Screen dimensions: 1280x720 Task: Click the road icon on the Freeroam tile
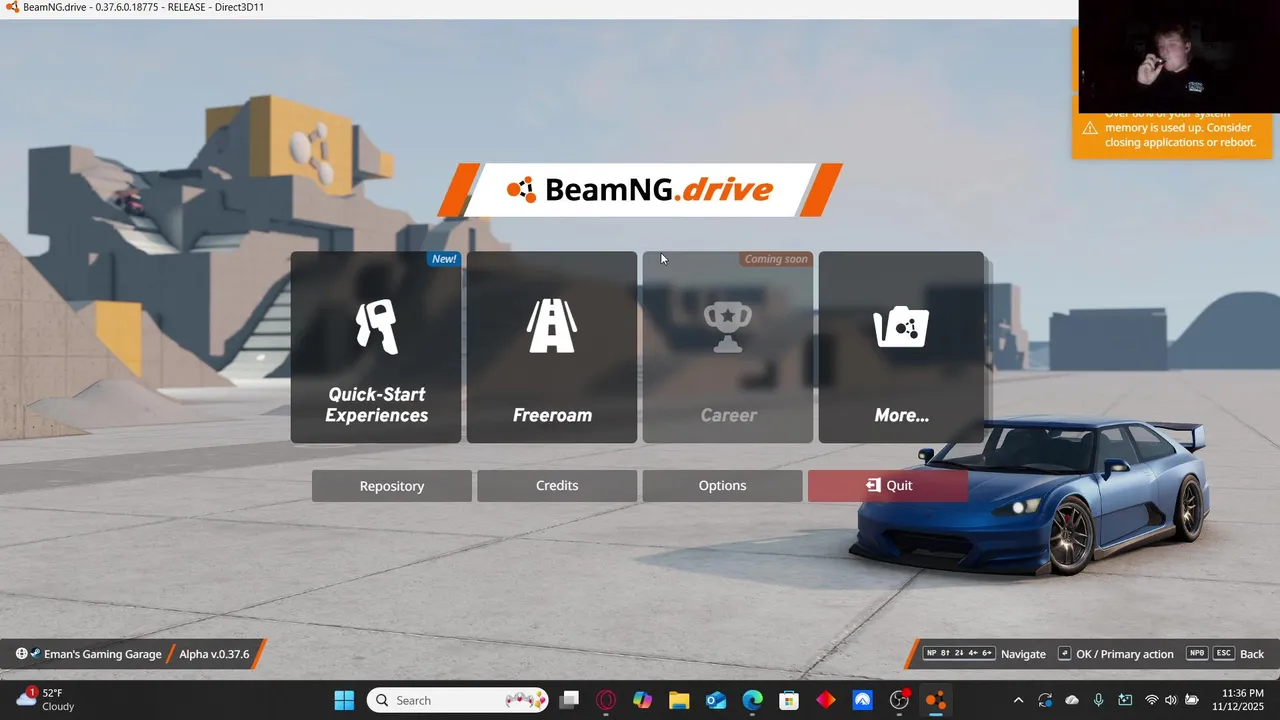click(x=552, y=326)
